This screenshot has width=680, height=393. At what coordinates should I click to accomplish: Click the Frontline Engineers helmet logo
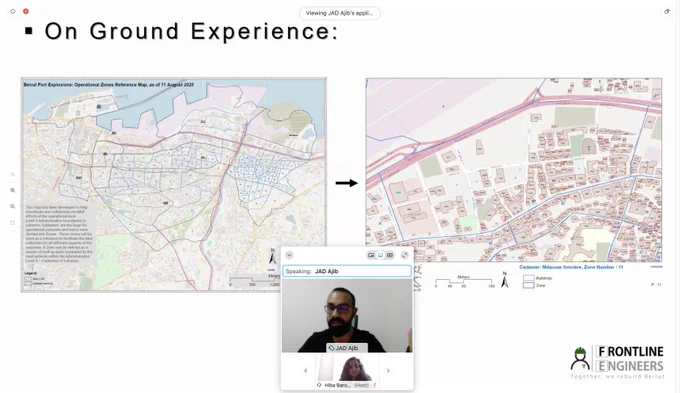click(x=580, y=358)
